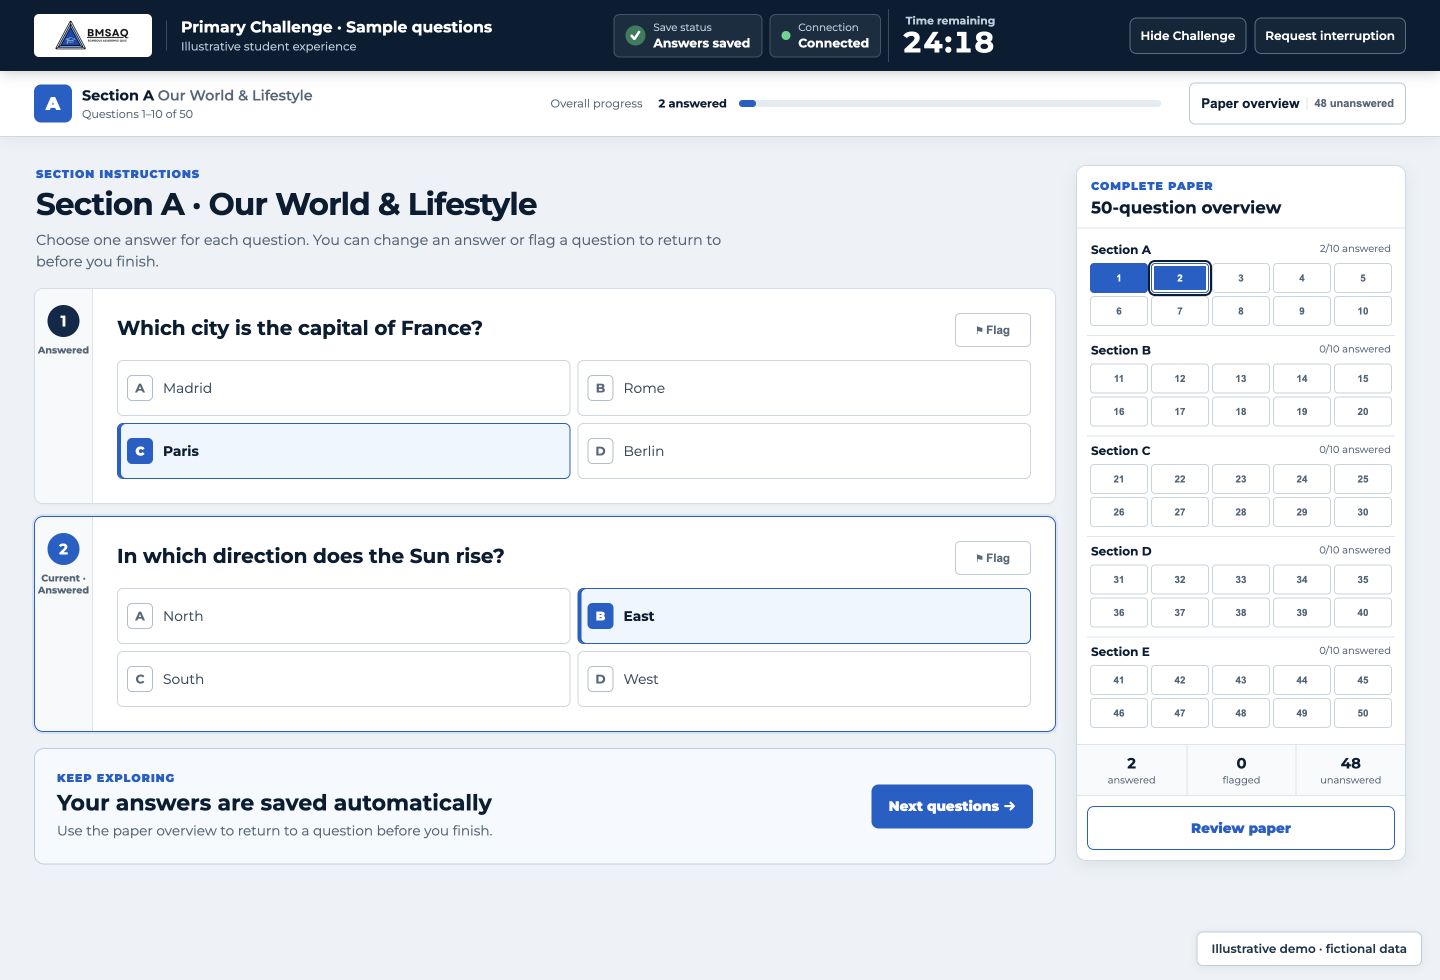Select answer Rome for question 1

click(804, 388)
